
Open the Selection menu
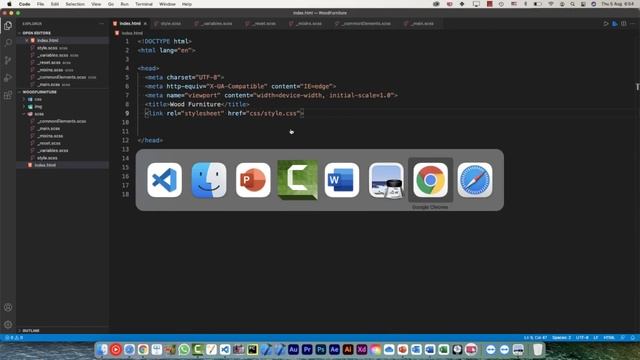tap(75, 4)
